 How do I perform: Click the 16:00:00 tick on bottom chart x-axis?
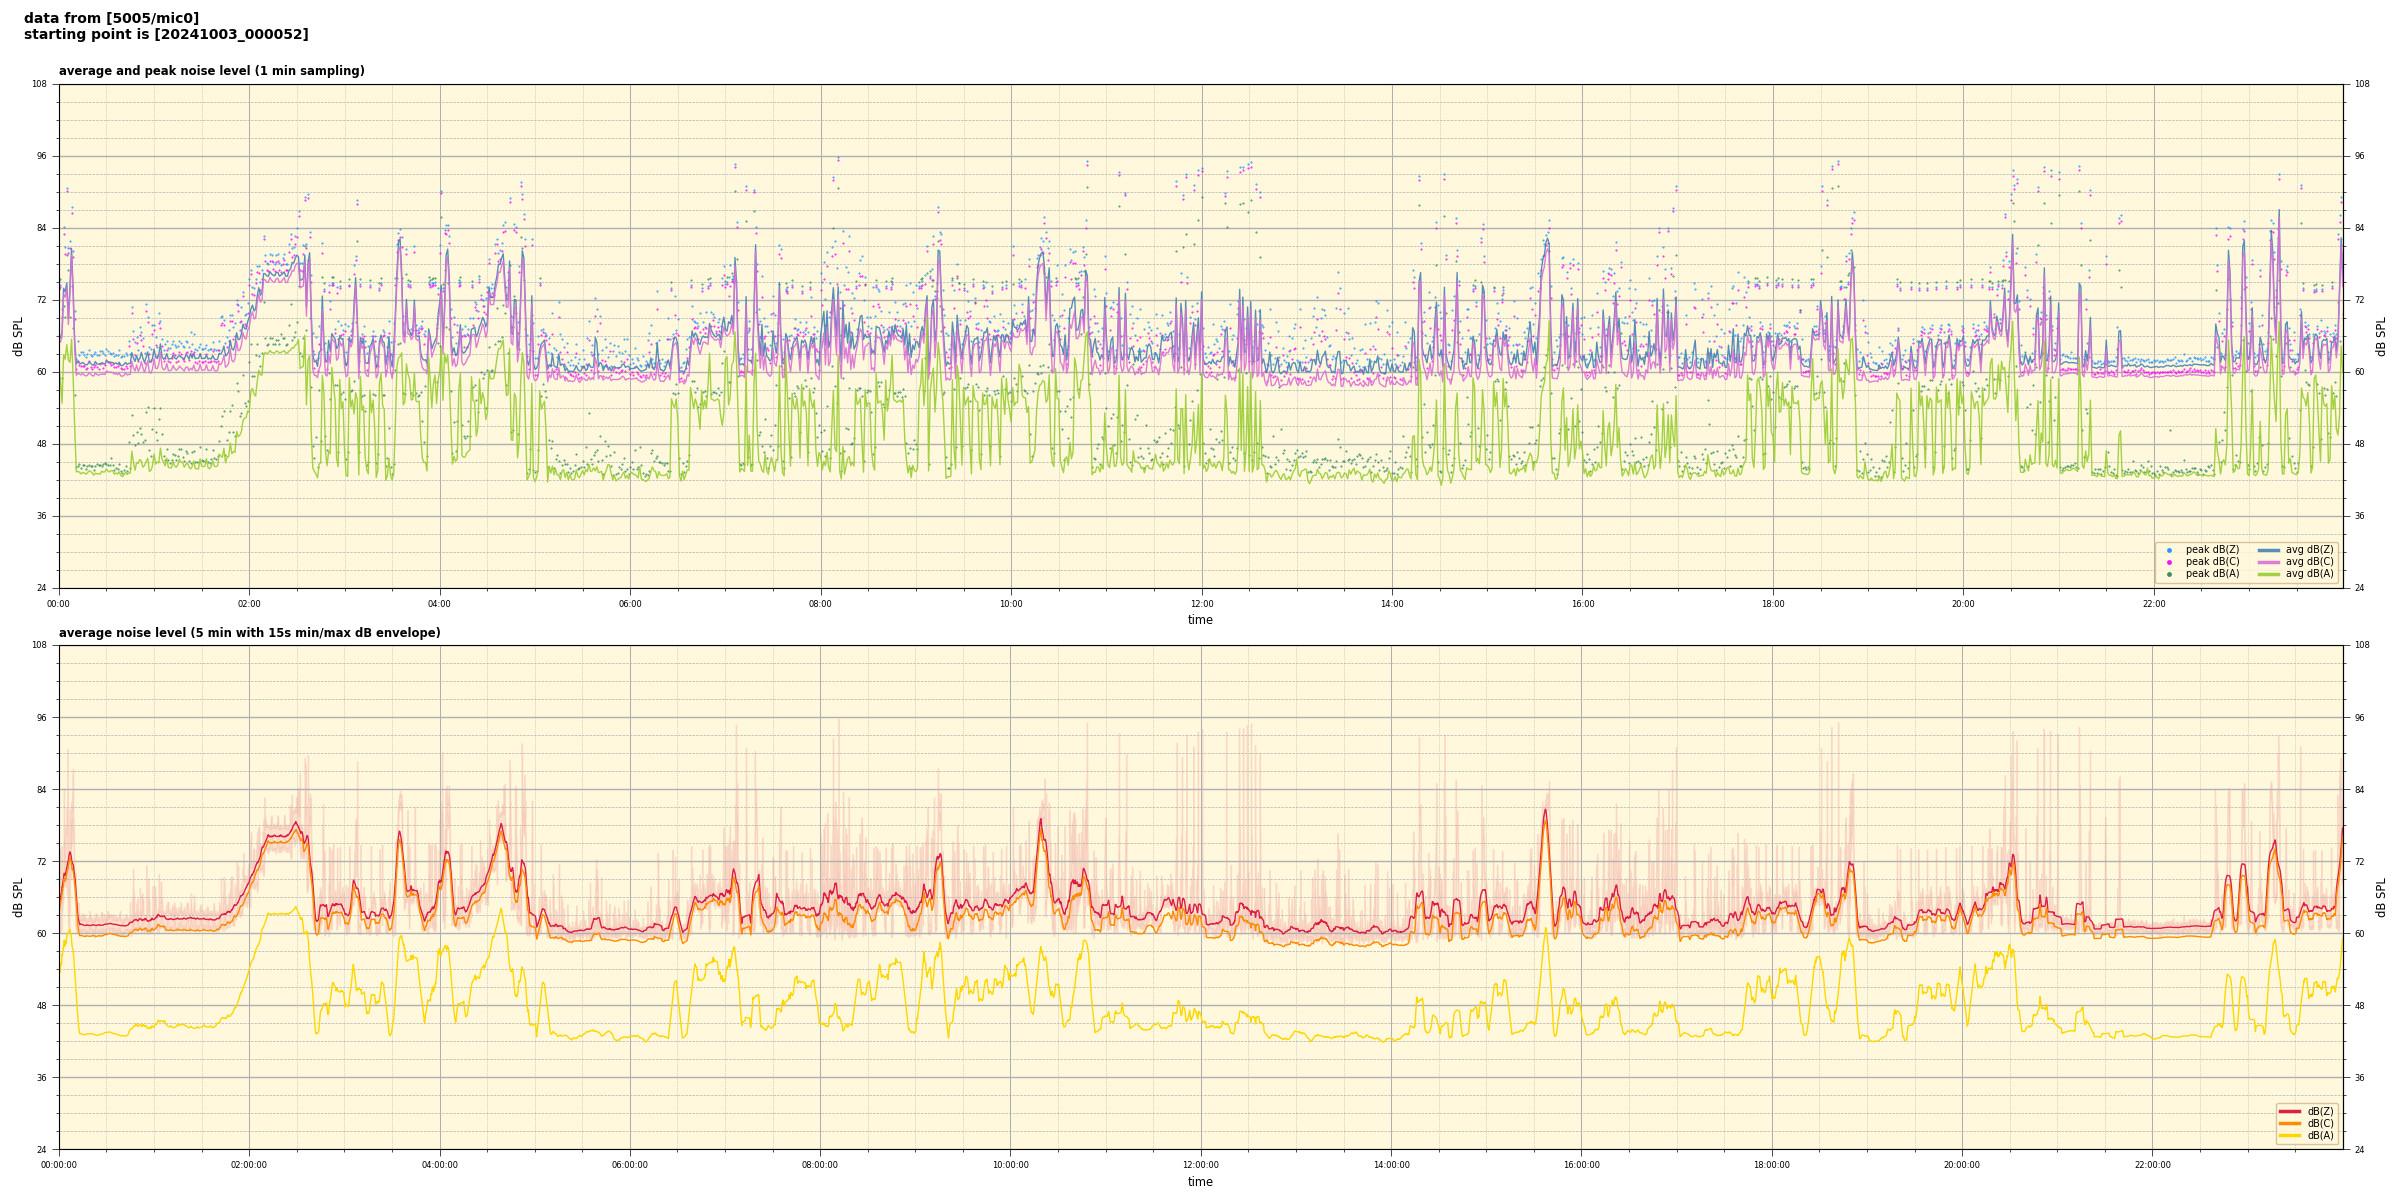click(x=1581, y=1165)
